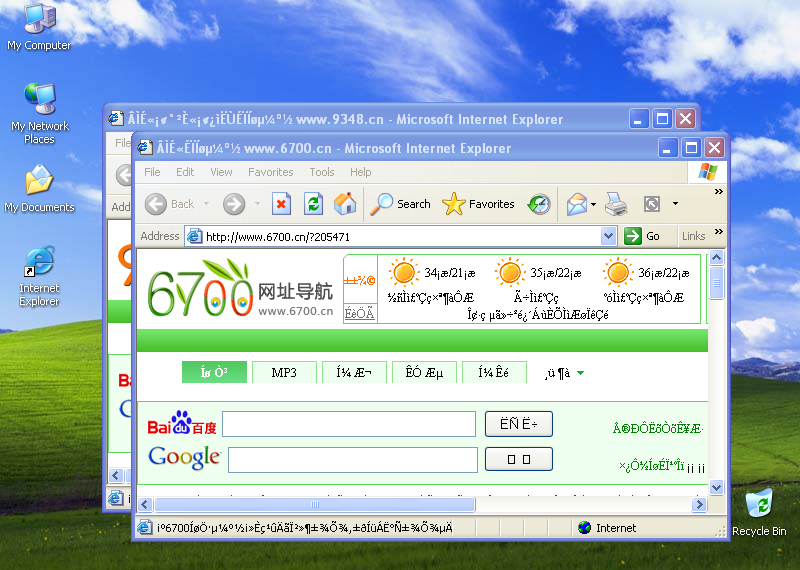The height and width of the screenshot is (570, 800).
Task: Click the horizontal scrollbar thumb
Action: 315,504
